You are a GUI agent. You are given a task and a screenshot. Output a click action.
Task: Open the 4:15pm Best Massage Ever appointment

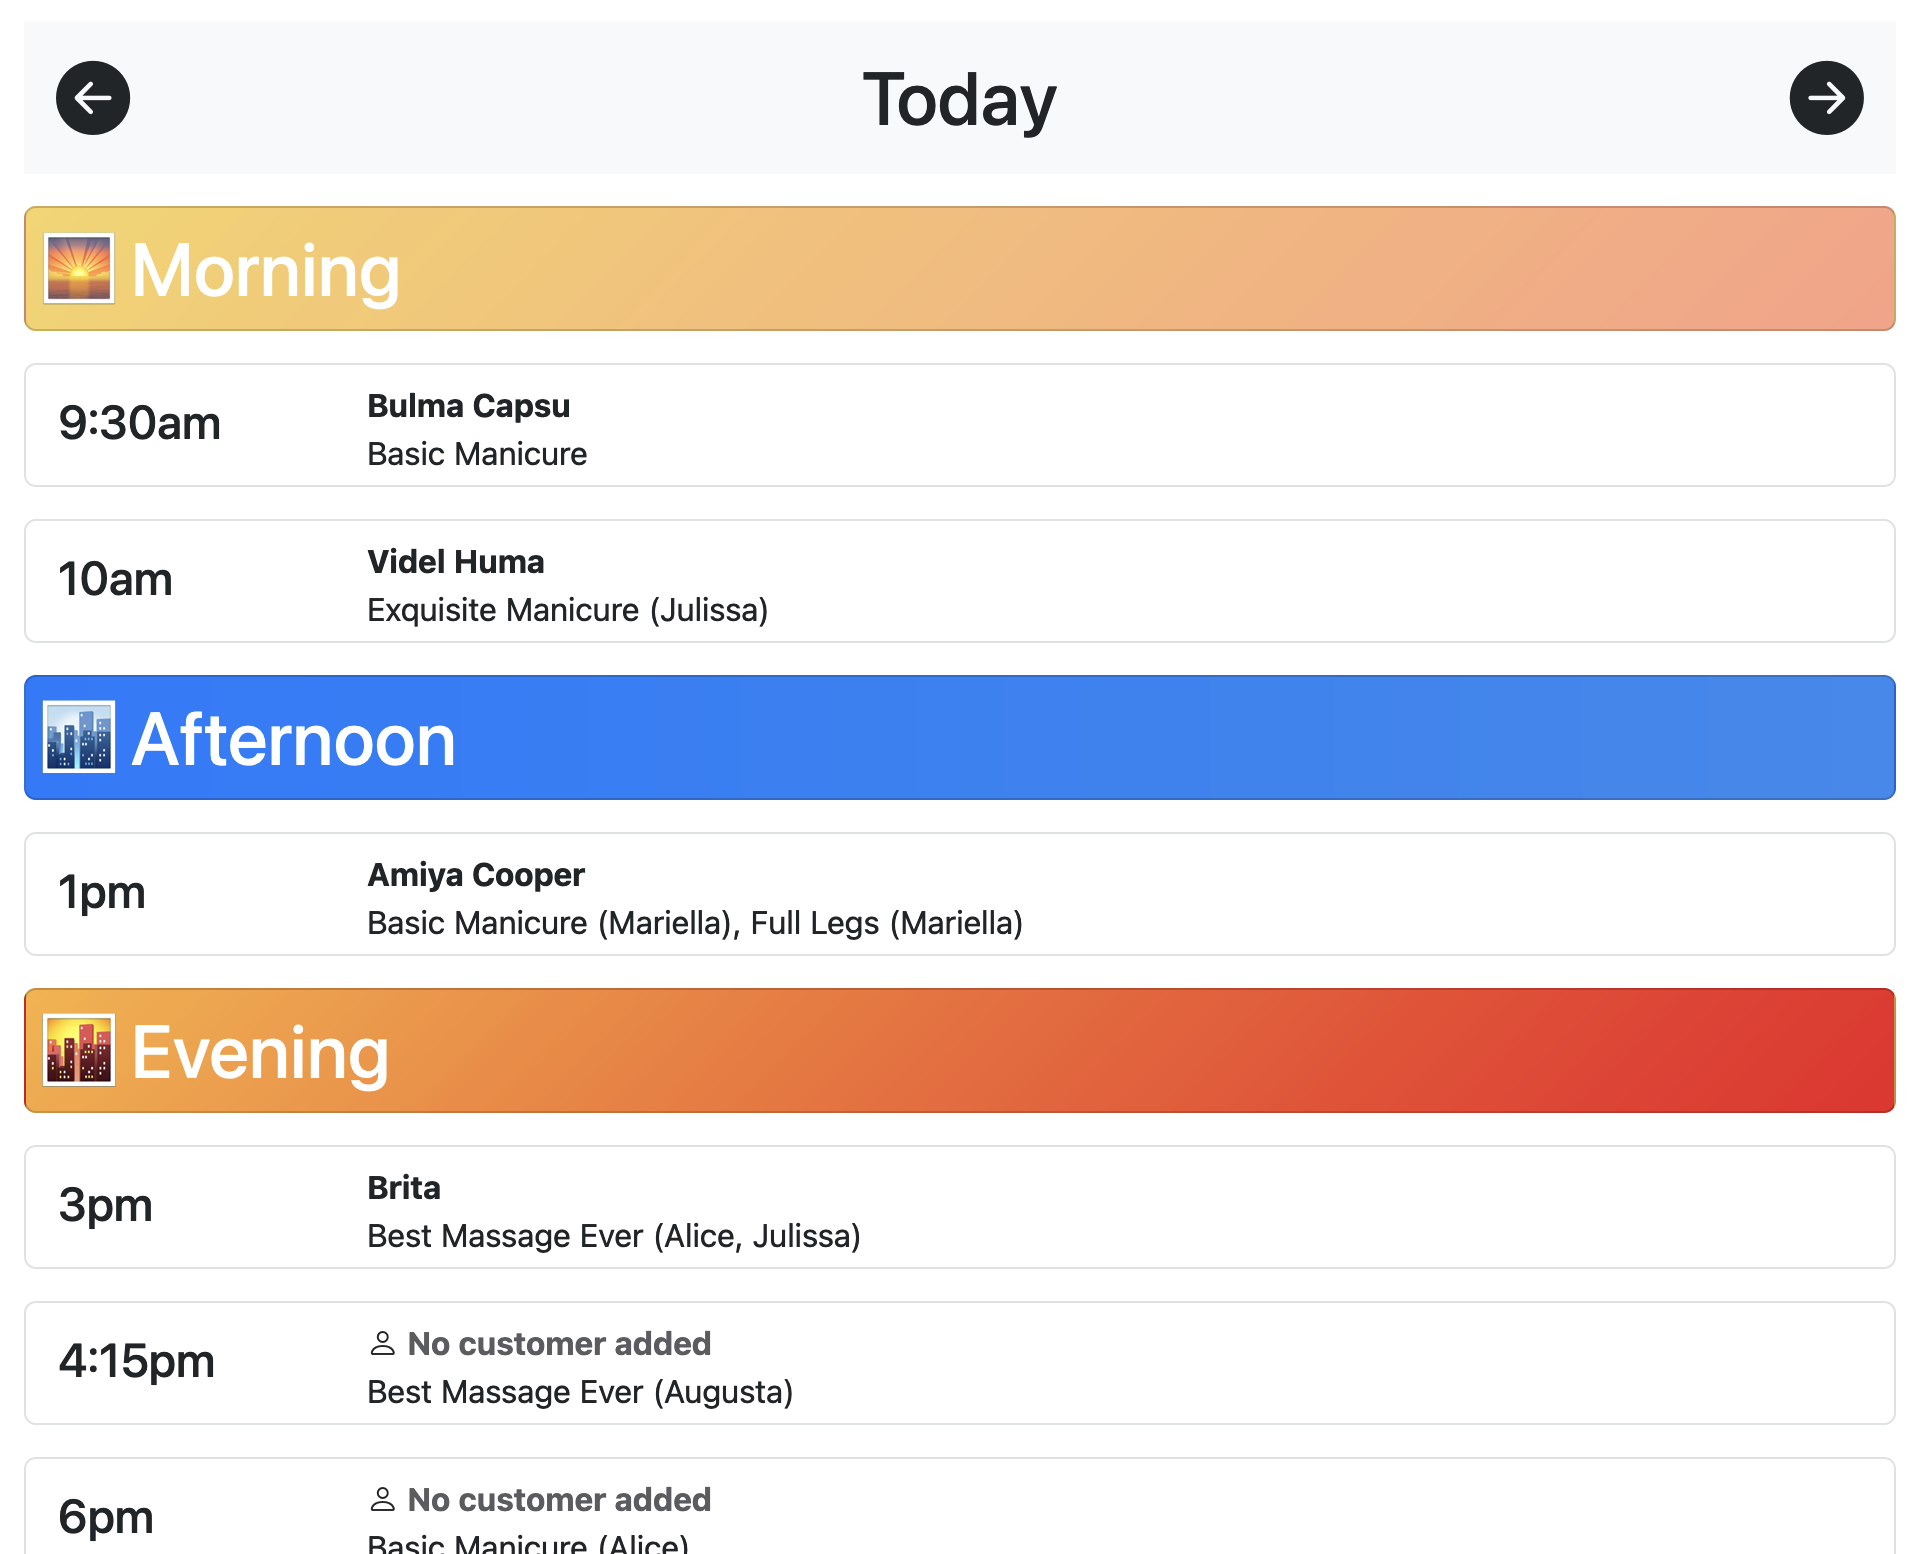tap(960, 1364)
